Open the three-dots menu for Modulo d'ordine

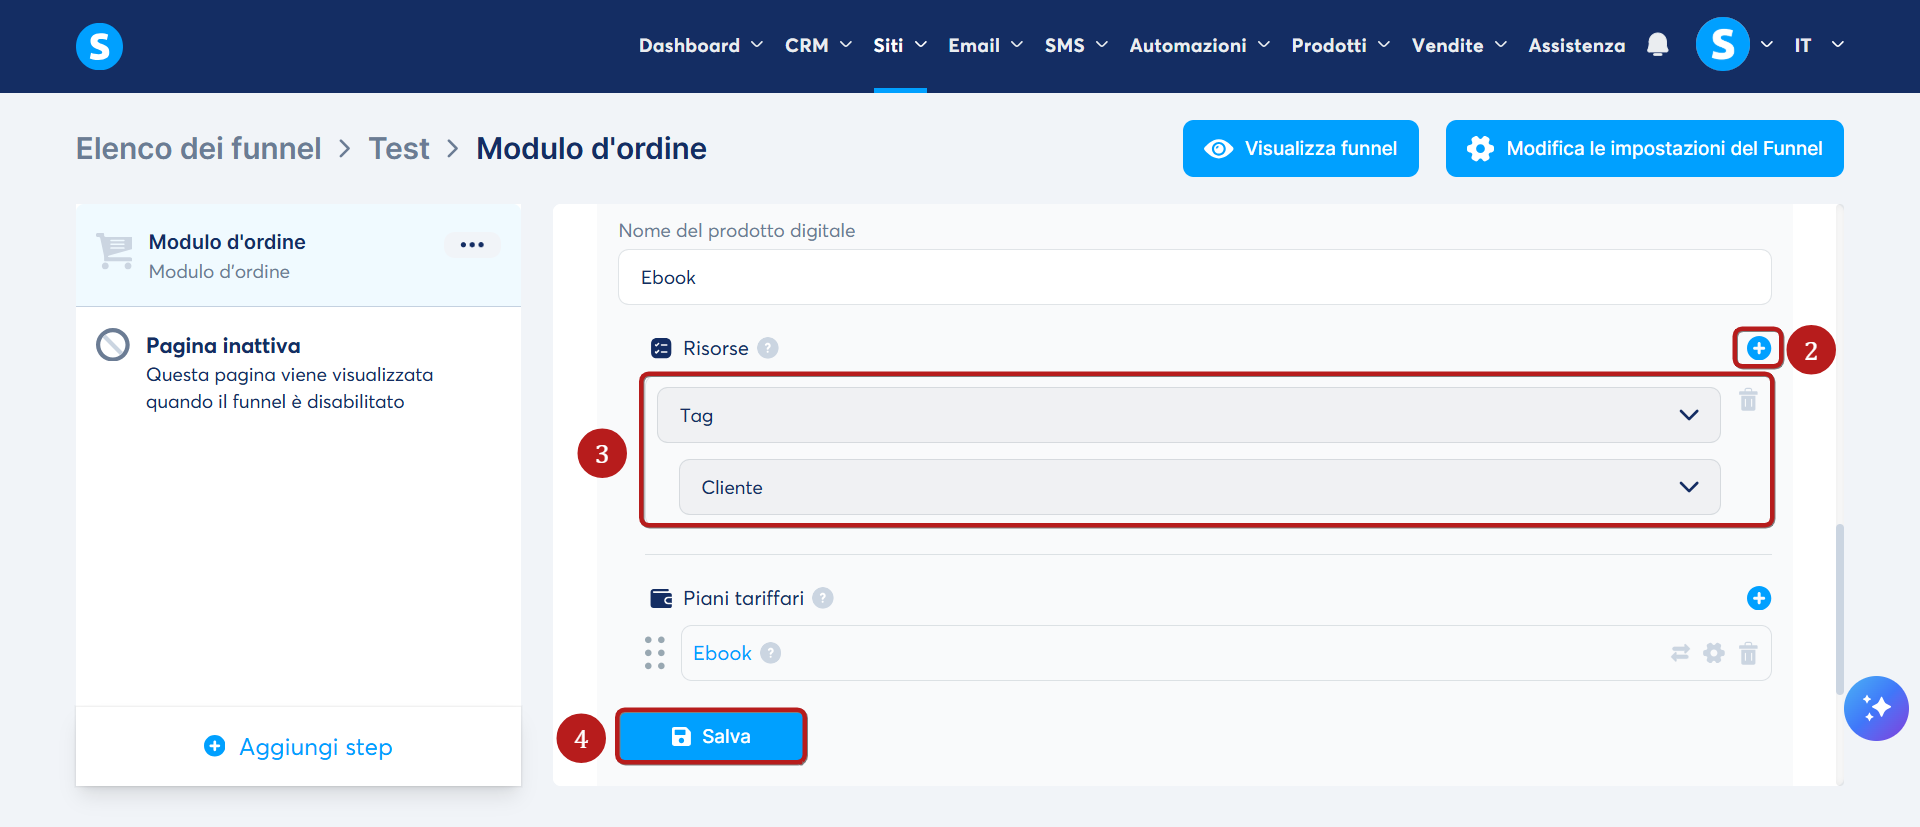(x=472, y=245)
